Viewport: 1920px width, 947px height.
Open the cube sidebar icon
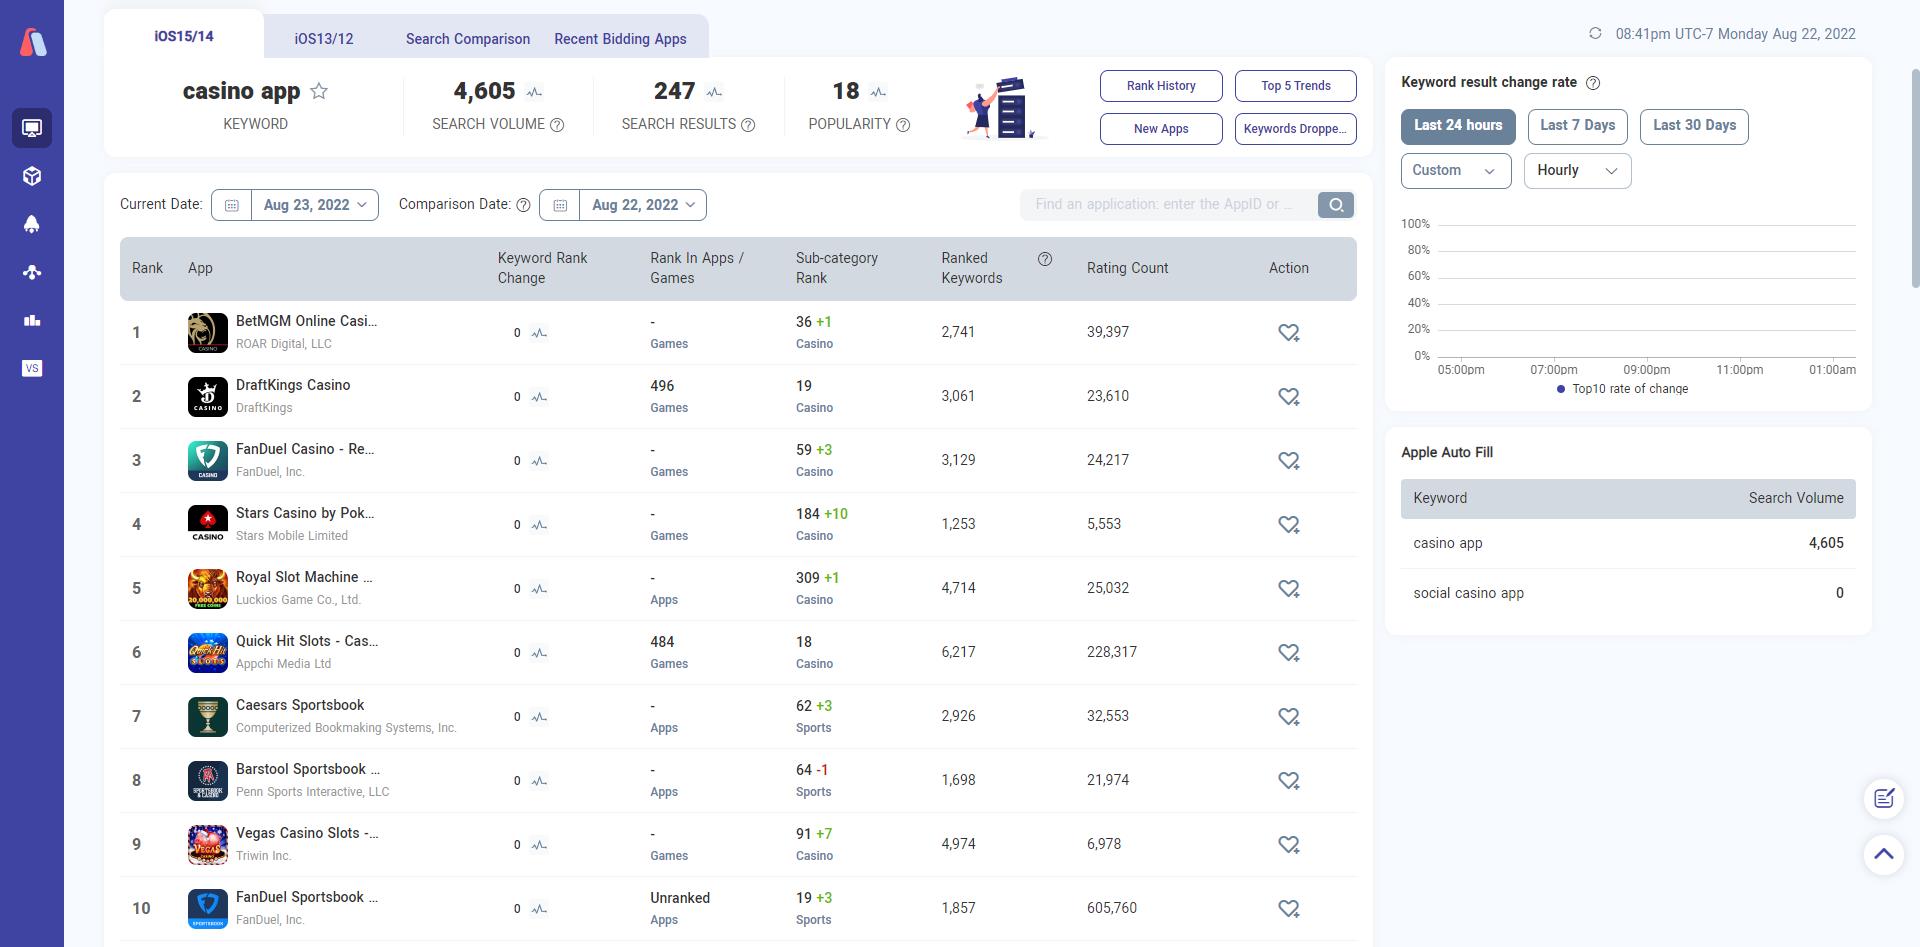[x=32, y=176]
